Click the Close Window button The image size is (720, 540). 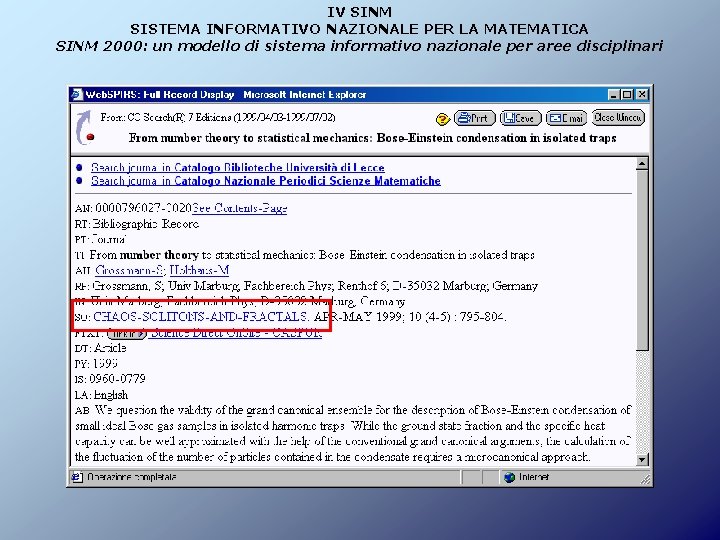pyautogui.click(x=618, y=118)
